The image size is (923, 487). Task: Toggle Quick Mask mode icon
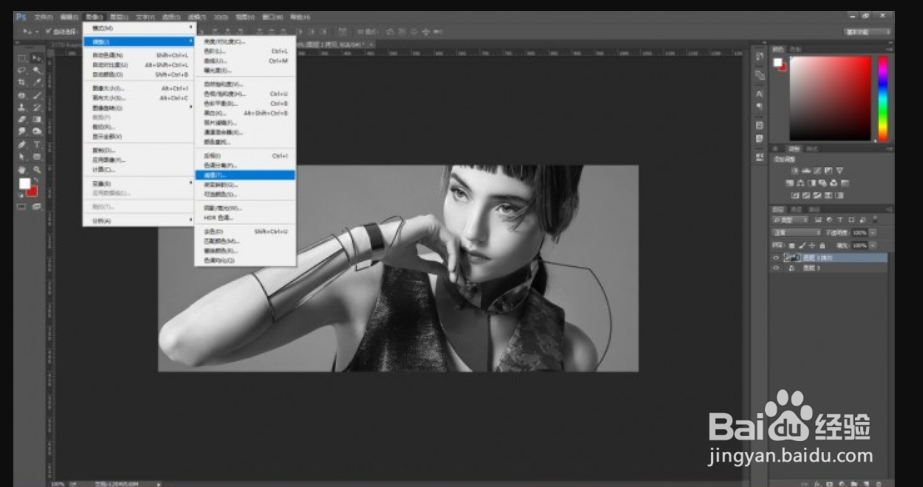[22, 207]
